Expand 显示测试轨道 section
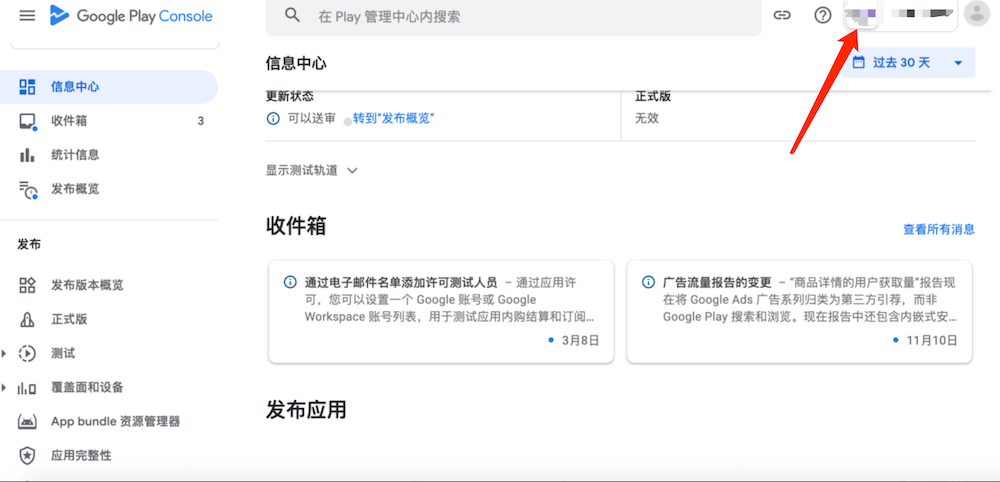 coord(311,170)
